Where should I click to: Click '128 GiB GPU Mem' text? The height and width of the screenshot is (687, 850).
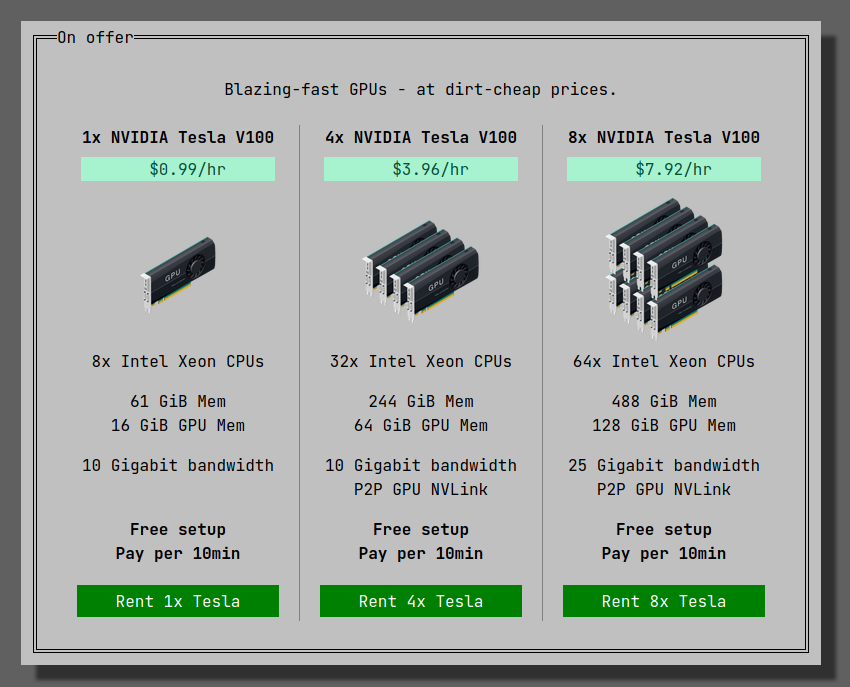tap(664, 425)
